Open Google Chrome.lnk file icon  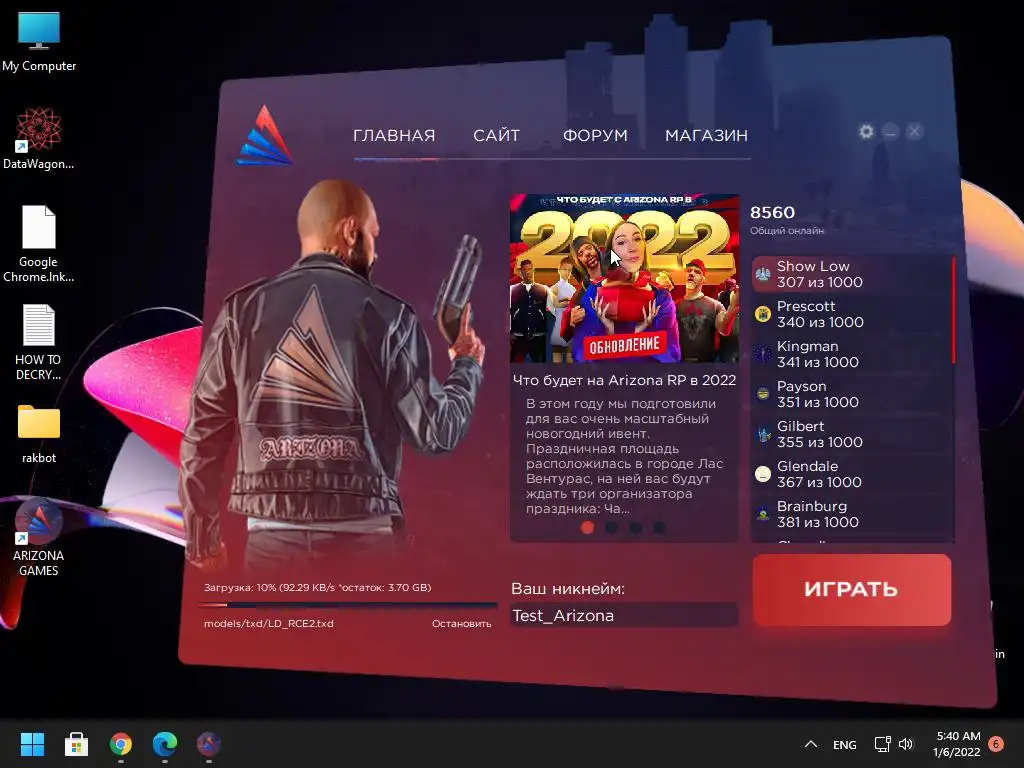(39, 244)
